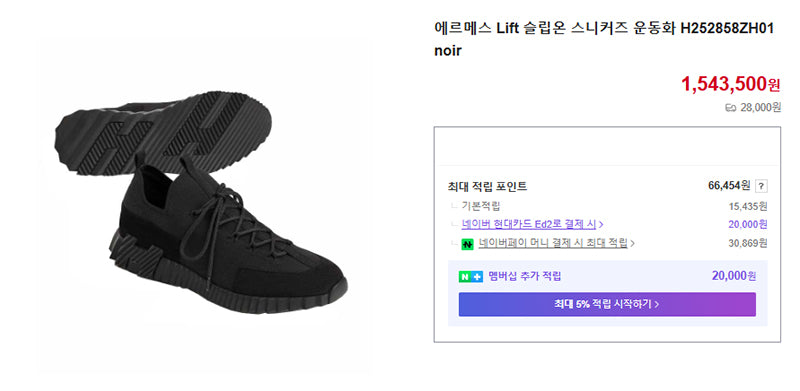Screen dimensions: 800x391
Task: Click the 66,454원 total points amount
Action: point(729,186)
